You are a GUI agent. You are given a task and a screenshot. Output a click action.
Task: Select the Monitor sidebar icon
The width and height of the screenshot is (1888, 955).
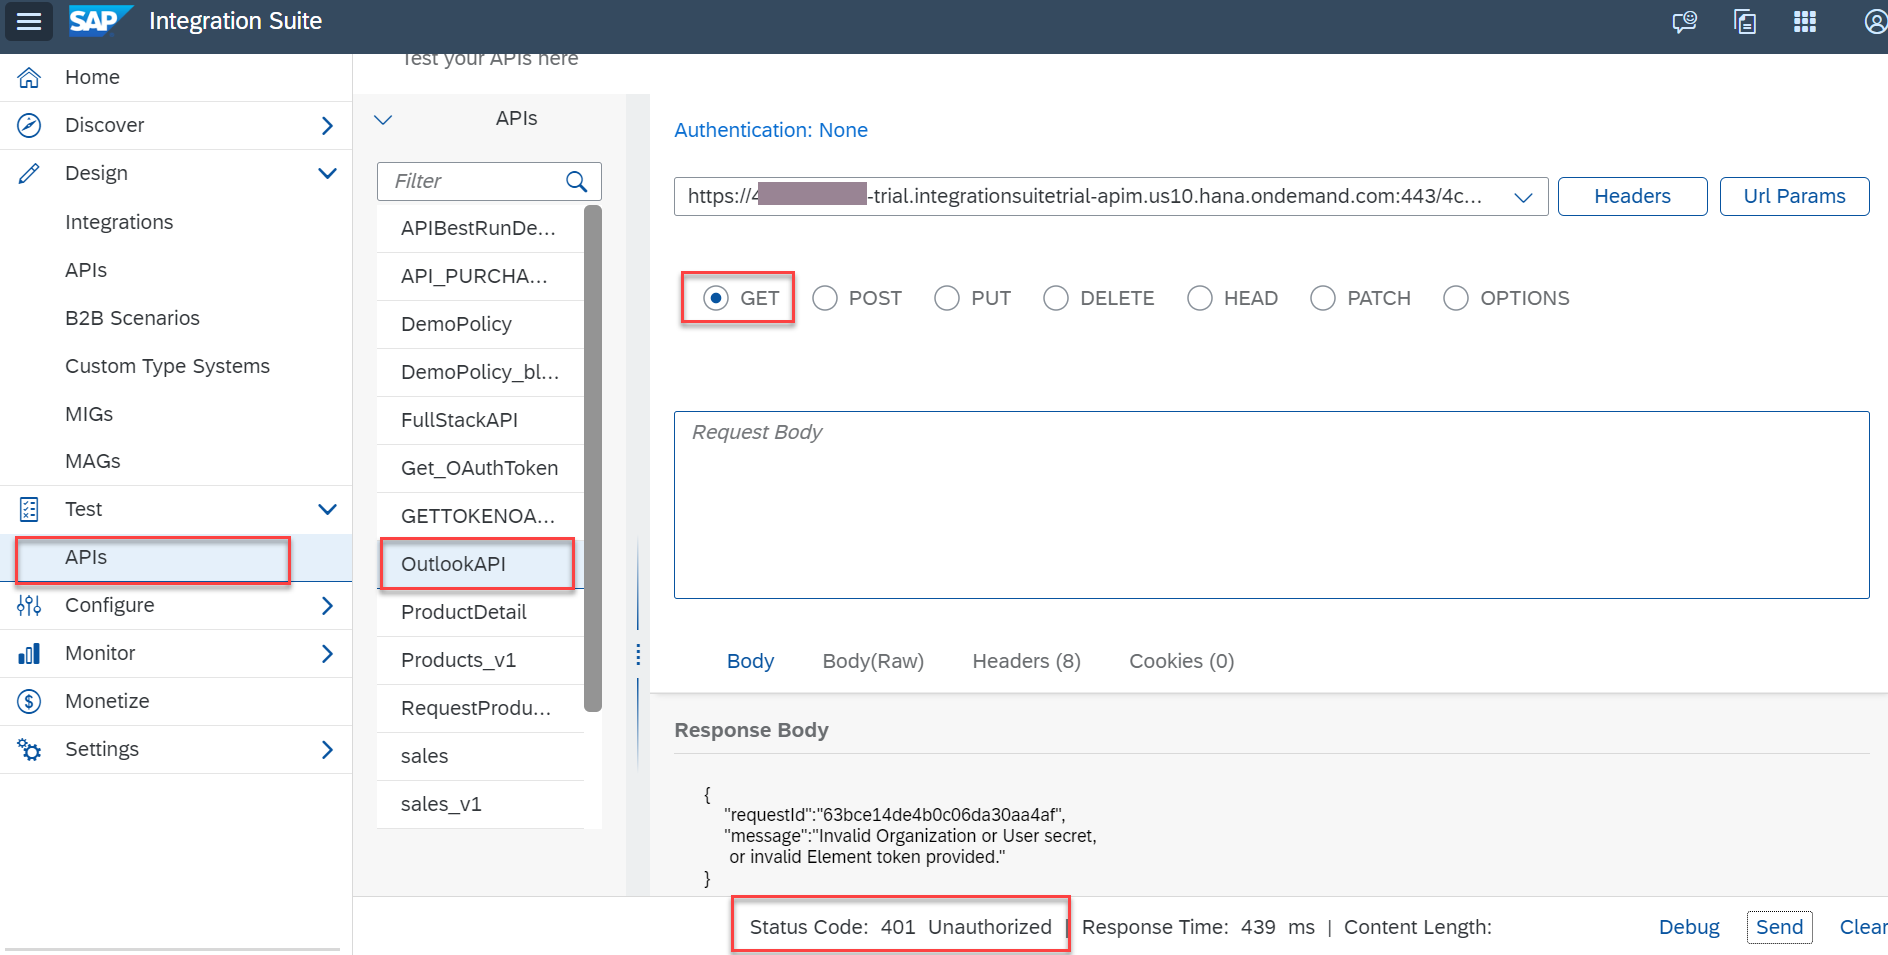coord(29,652)
